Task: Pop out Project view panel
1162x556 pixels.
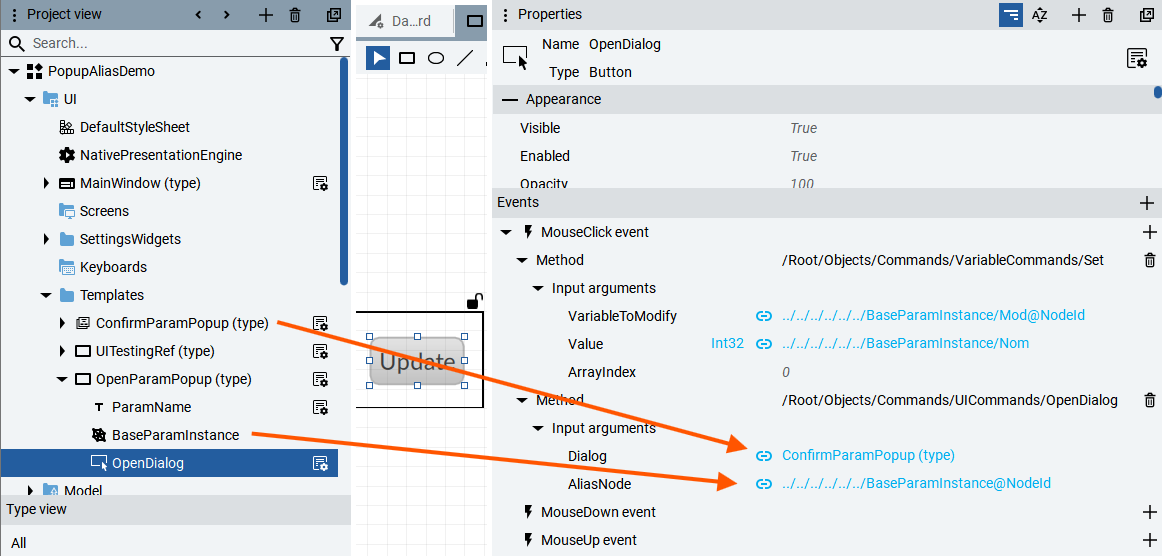Action: point(333,15)
